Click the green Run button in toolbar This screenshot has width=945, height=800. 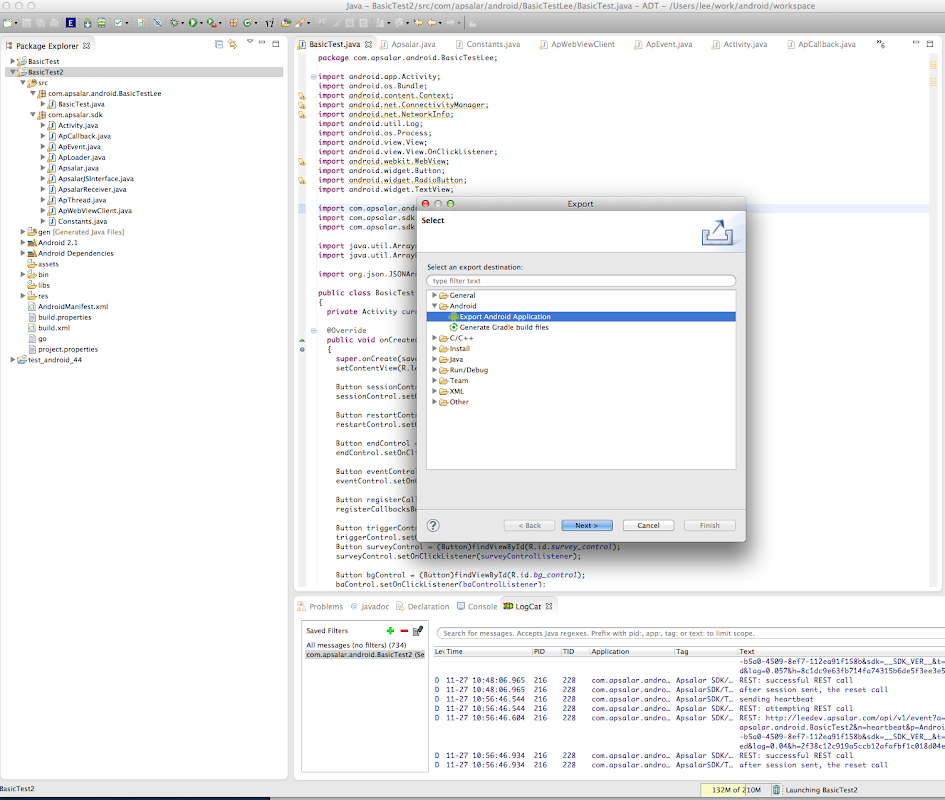194,21
